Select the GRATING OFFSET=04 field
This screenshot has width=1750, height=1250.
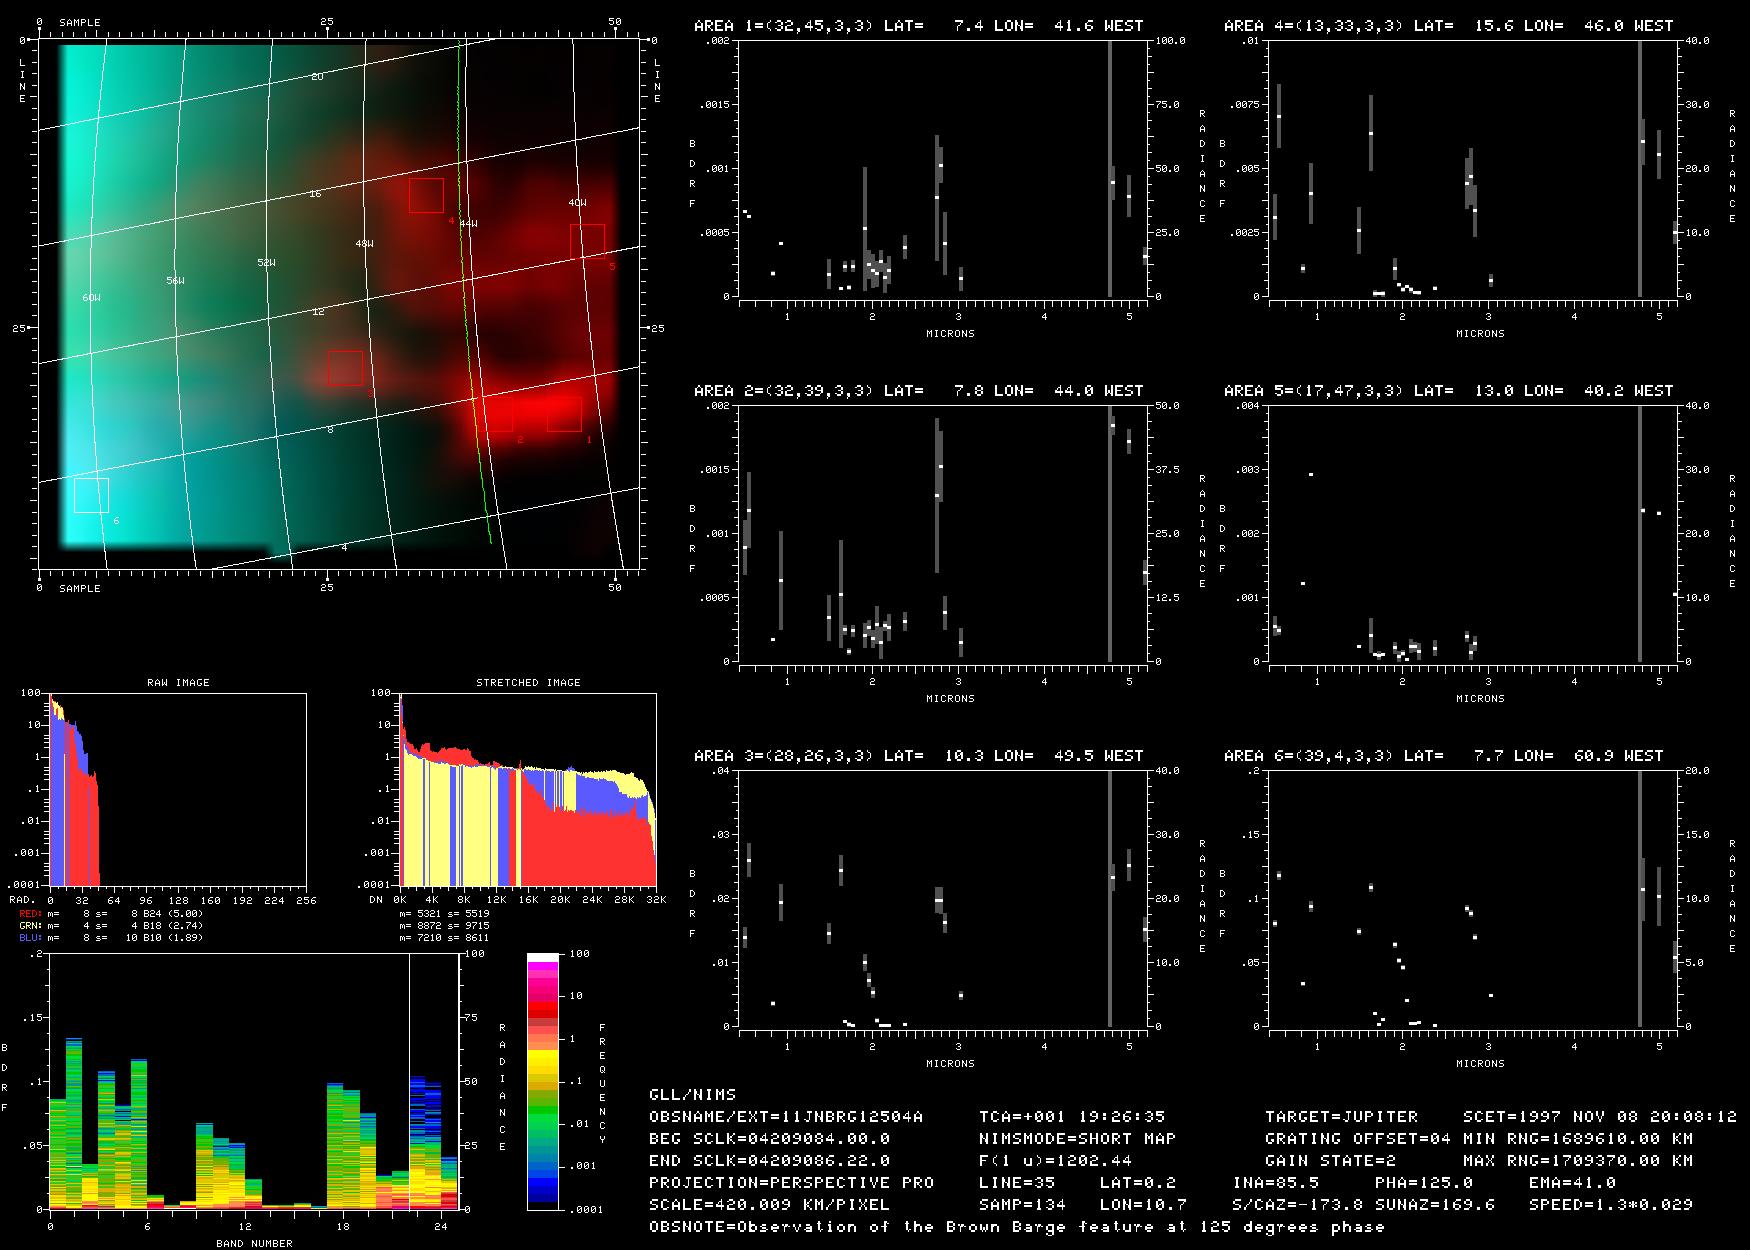tap(1358, 1139)
